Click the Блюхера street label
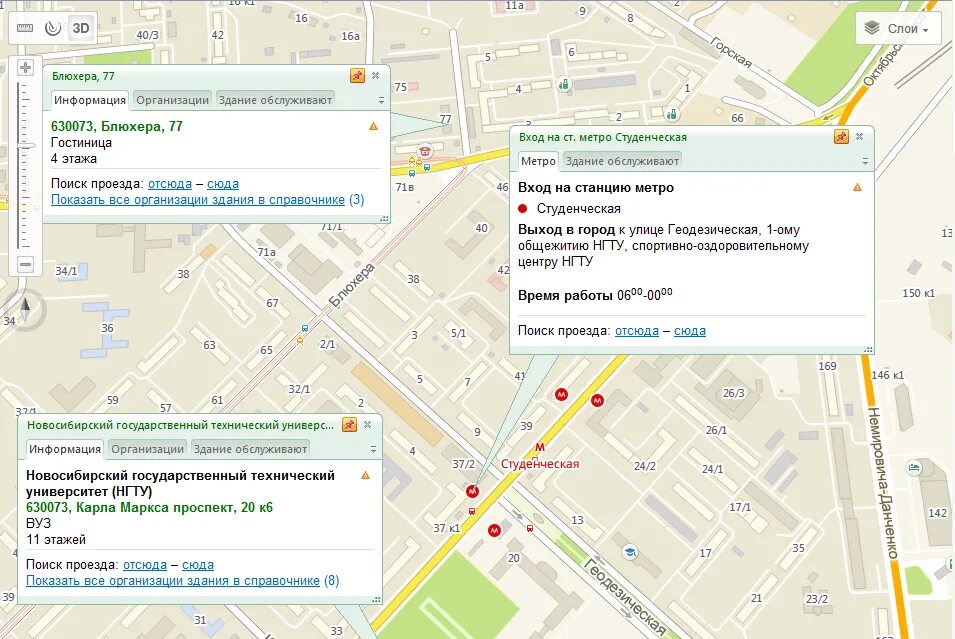 pos(351,285)
